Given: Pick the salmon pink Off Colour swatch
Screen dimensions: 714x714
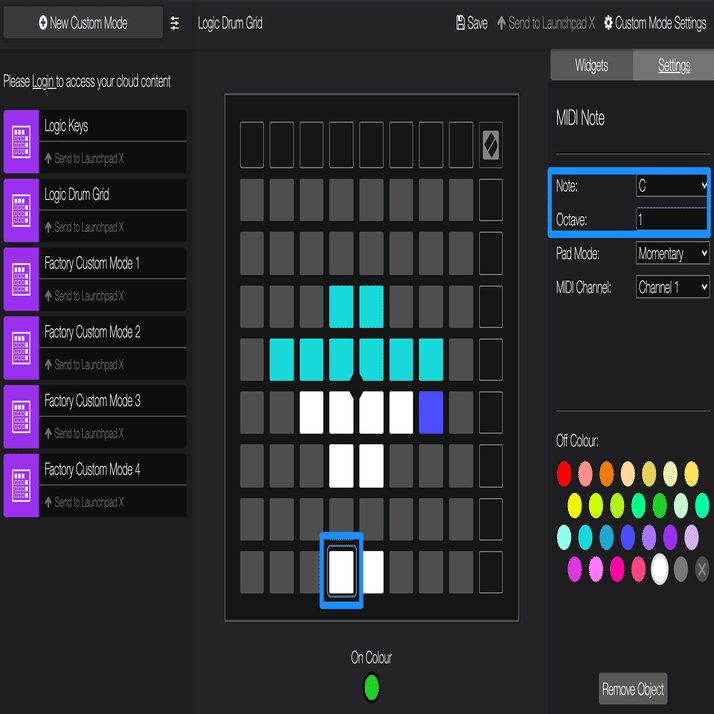Looking at the screenshot, I should click(x=585, y=474).
